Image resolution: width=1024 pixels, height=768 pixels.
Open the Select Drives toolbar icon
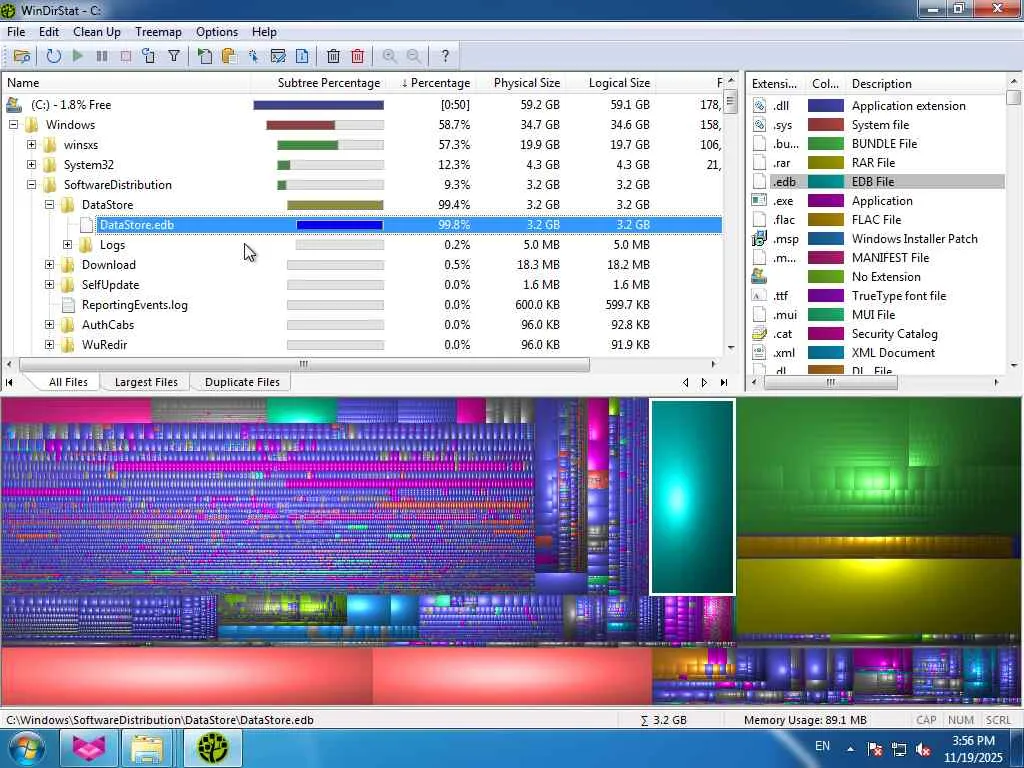(22, 56)
